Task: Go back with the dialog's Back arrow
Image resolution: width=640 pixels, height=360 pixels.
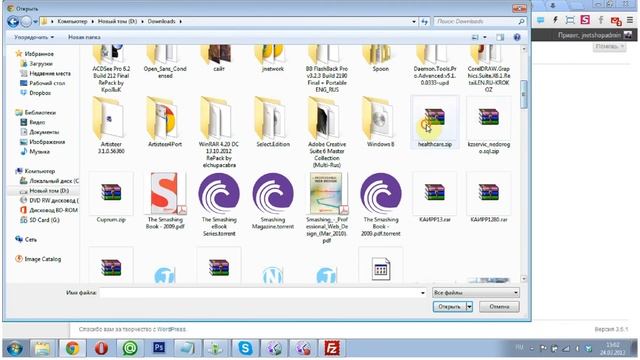Action: pos(13,21)
